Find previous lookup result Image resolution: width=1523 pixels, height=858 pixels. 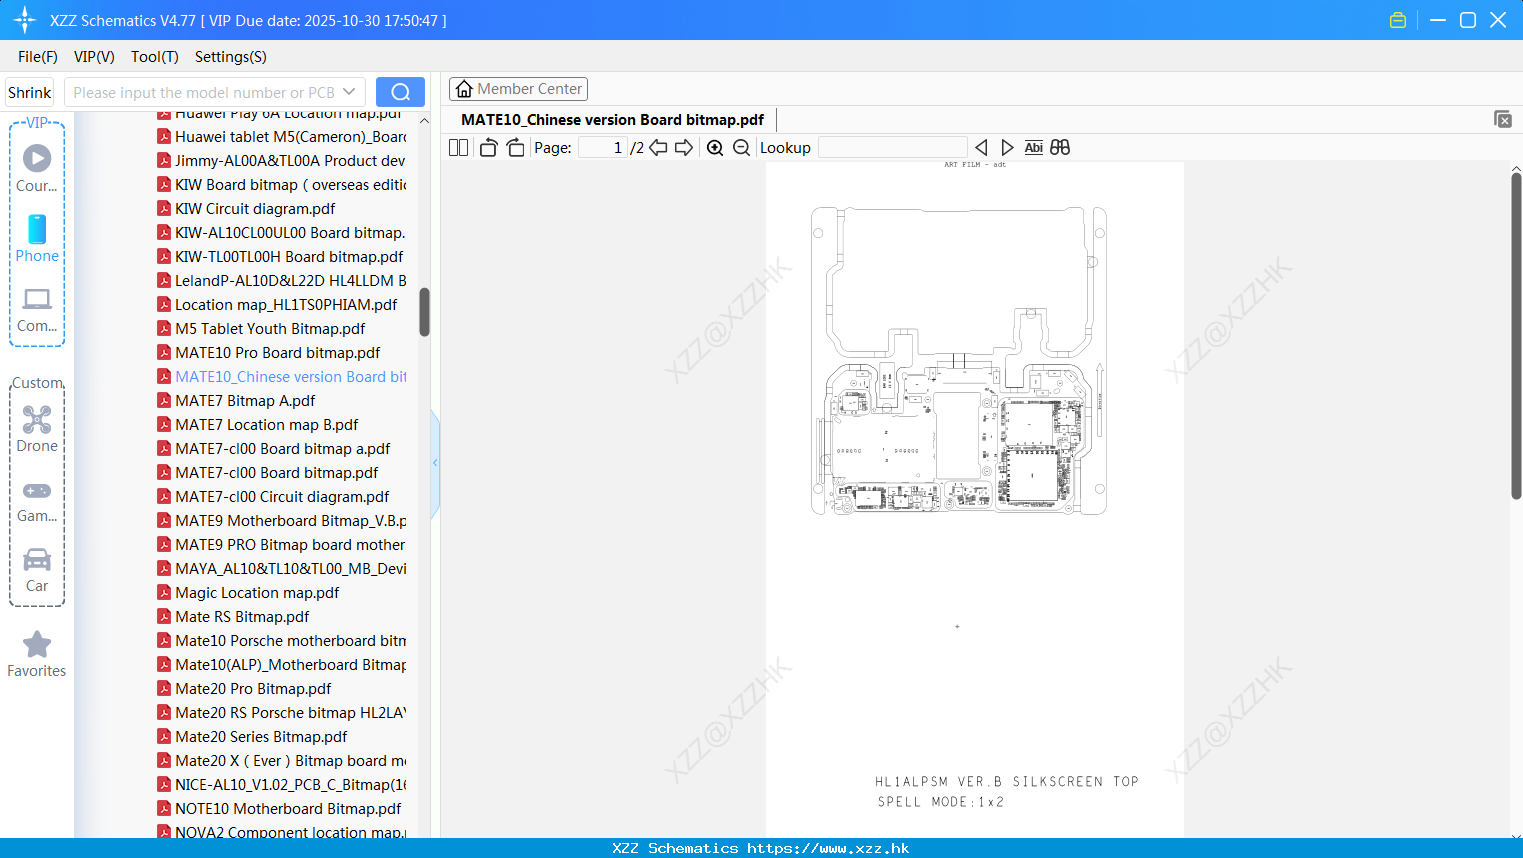point(981,147)
